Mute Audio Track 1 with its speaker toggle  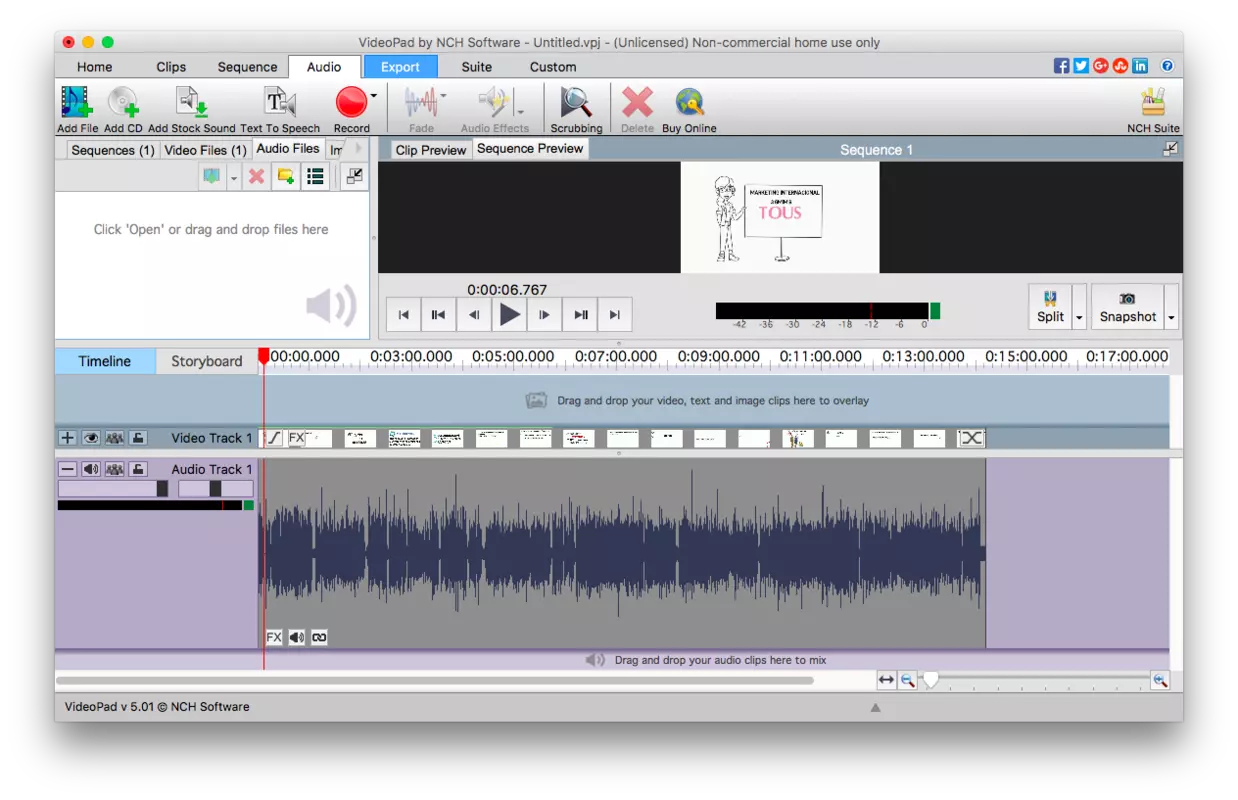click(91, 469)
